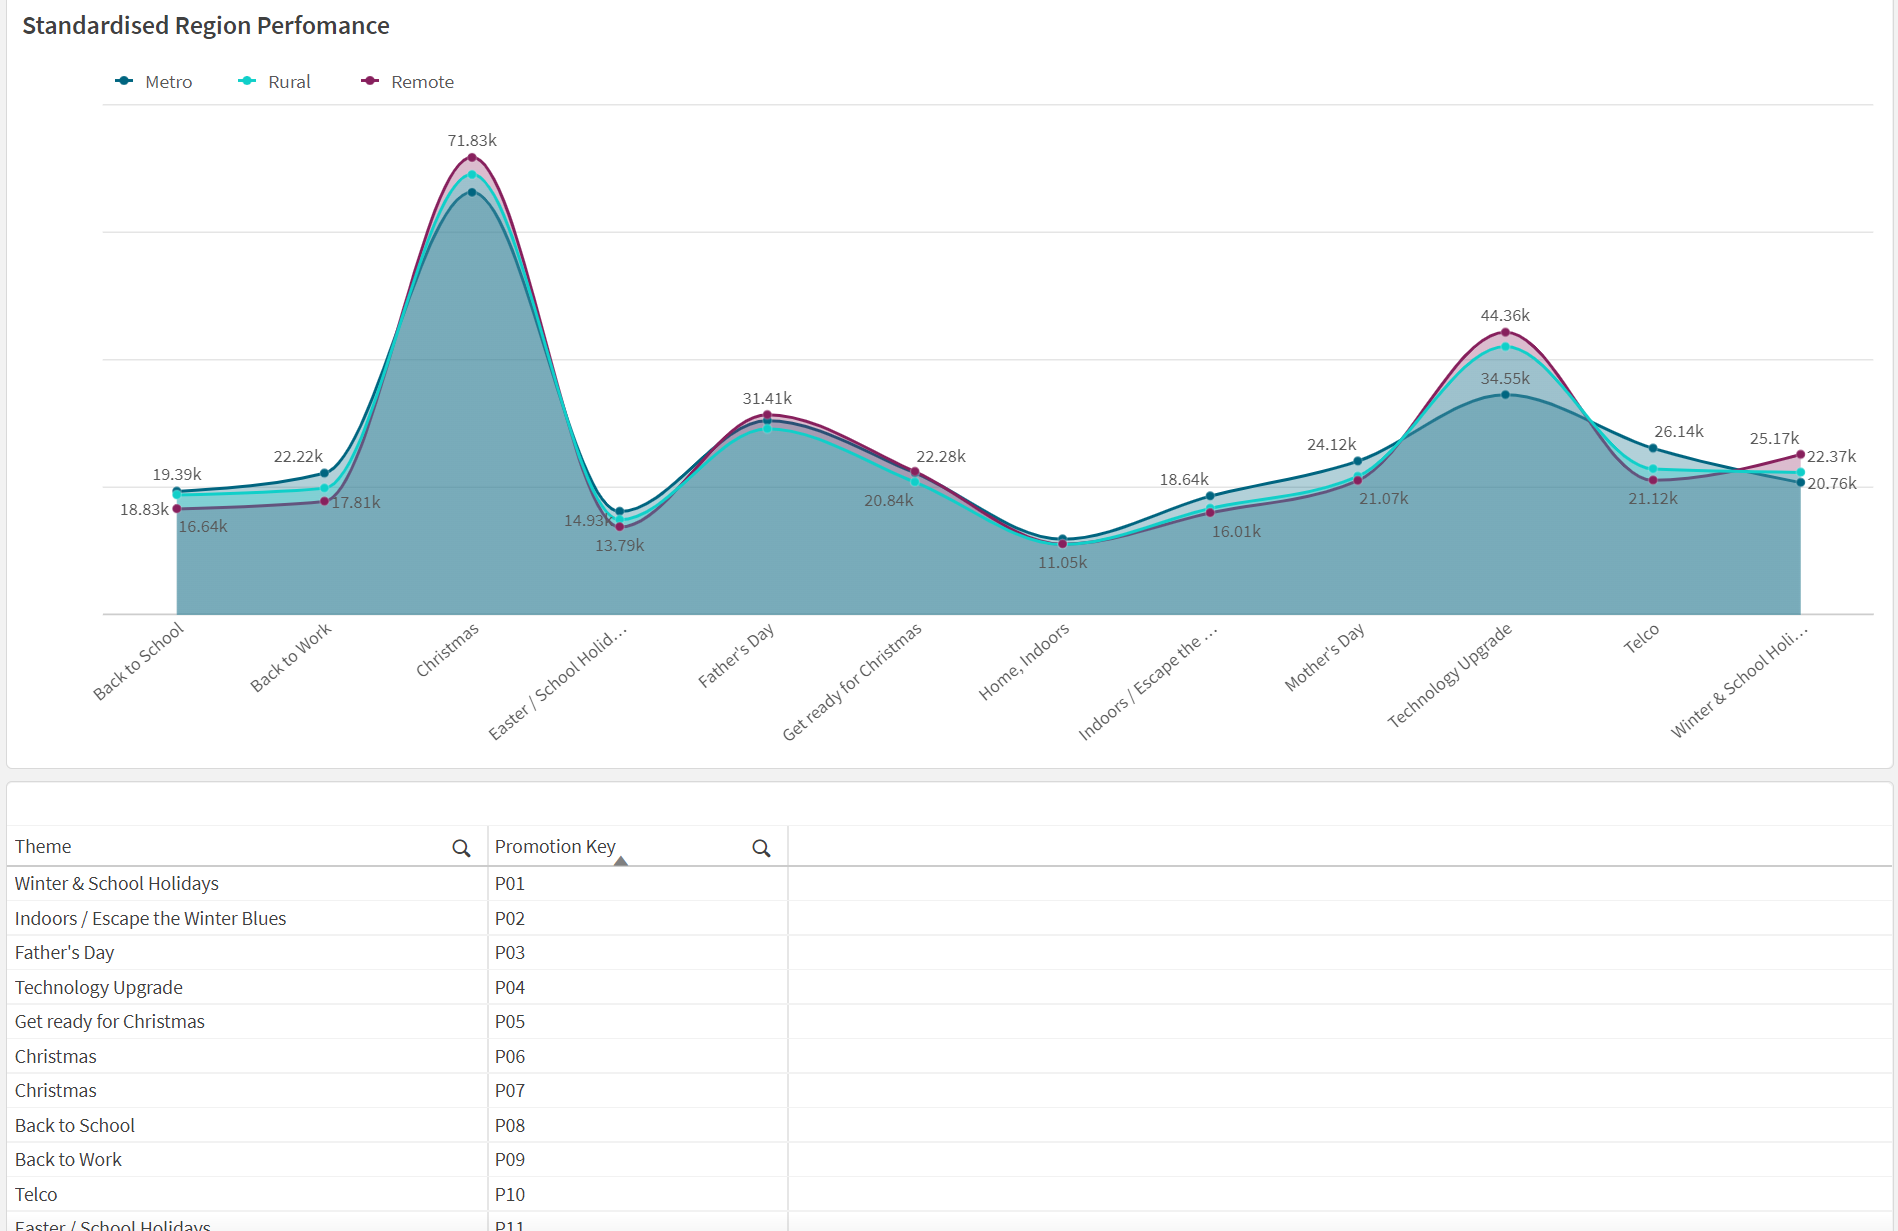Click promotion key P05
The width and height of the screenshot is (1898, 1231).
point(510,1022)
